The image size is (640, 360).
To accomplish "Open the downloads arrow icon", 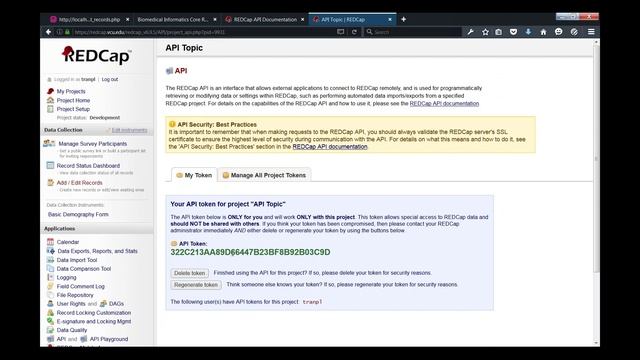I will tap(528, 32).
